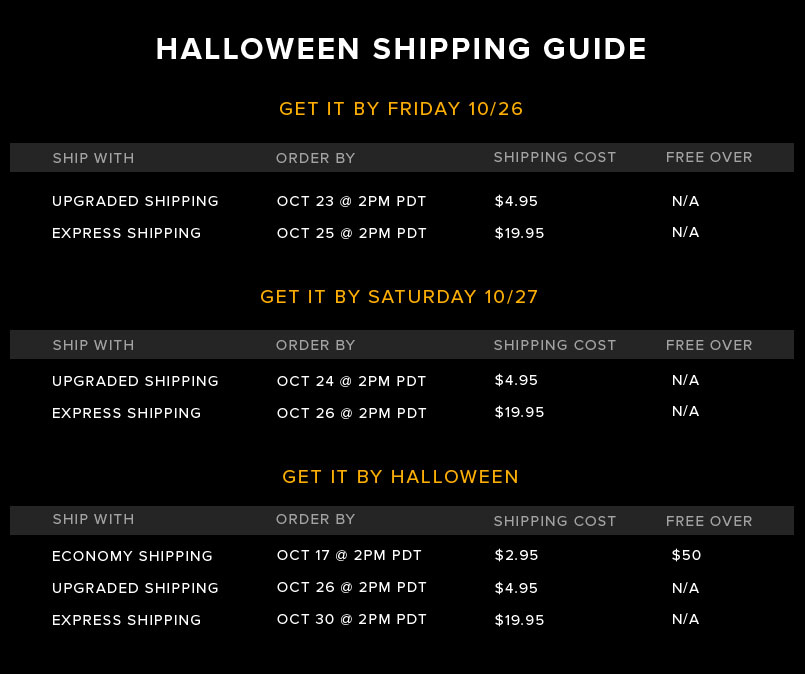
Task: Click the Oct 25 @ 2PM PDT deadline
Action: coord(351,233)
